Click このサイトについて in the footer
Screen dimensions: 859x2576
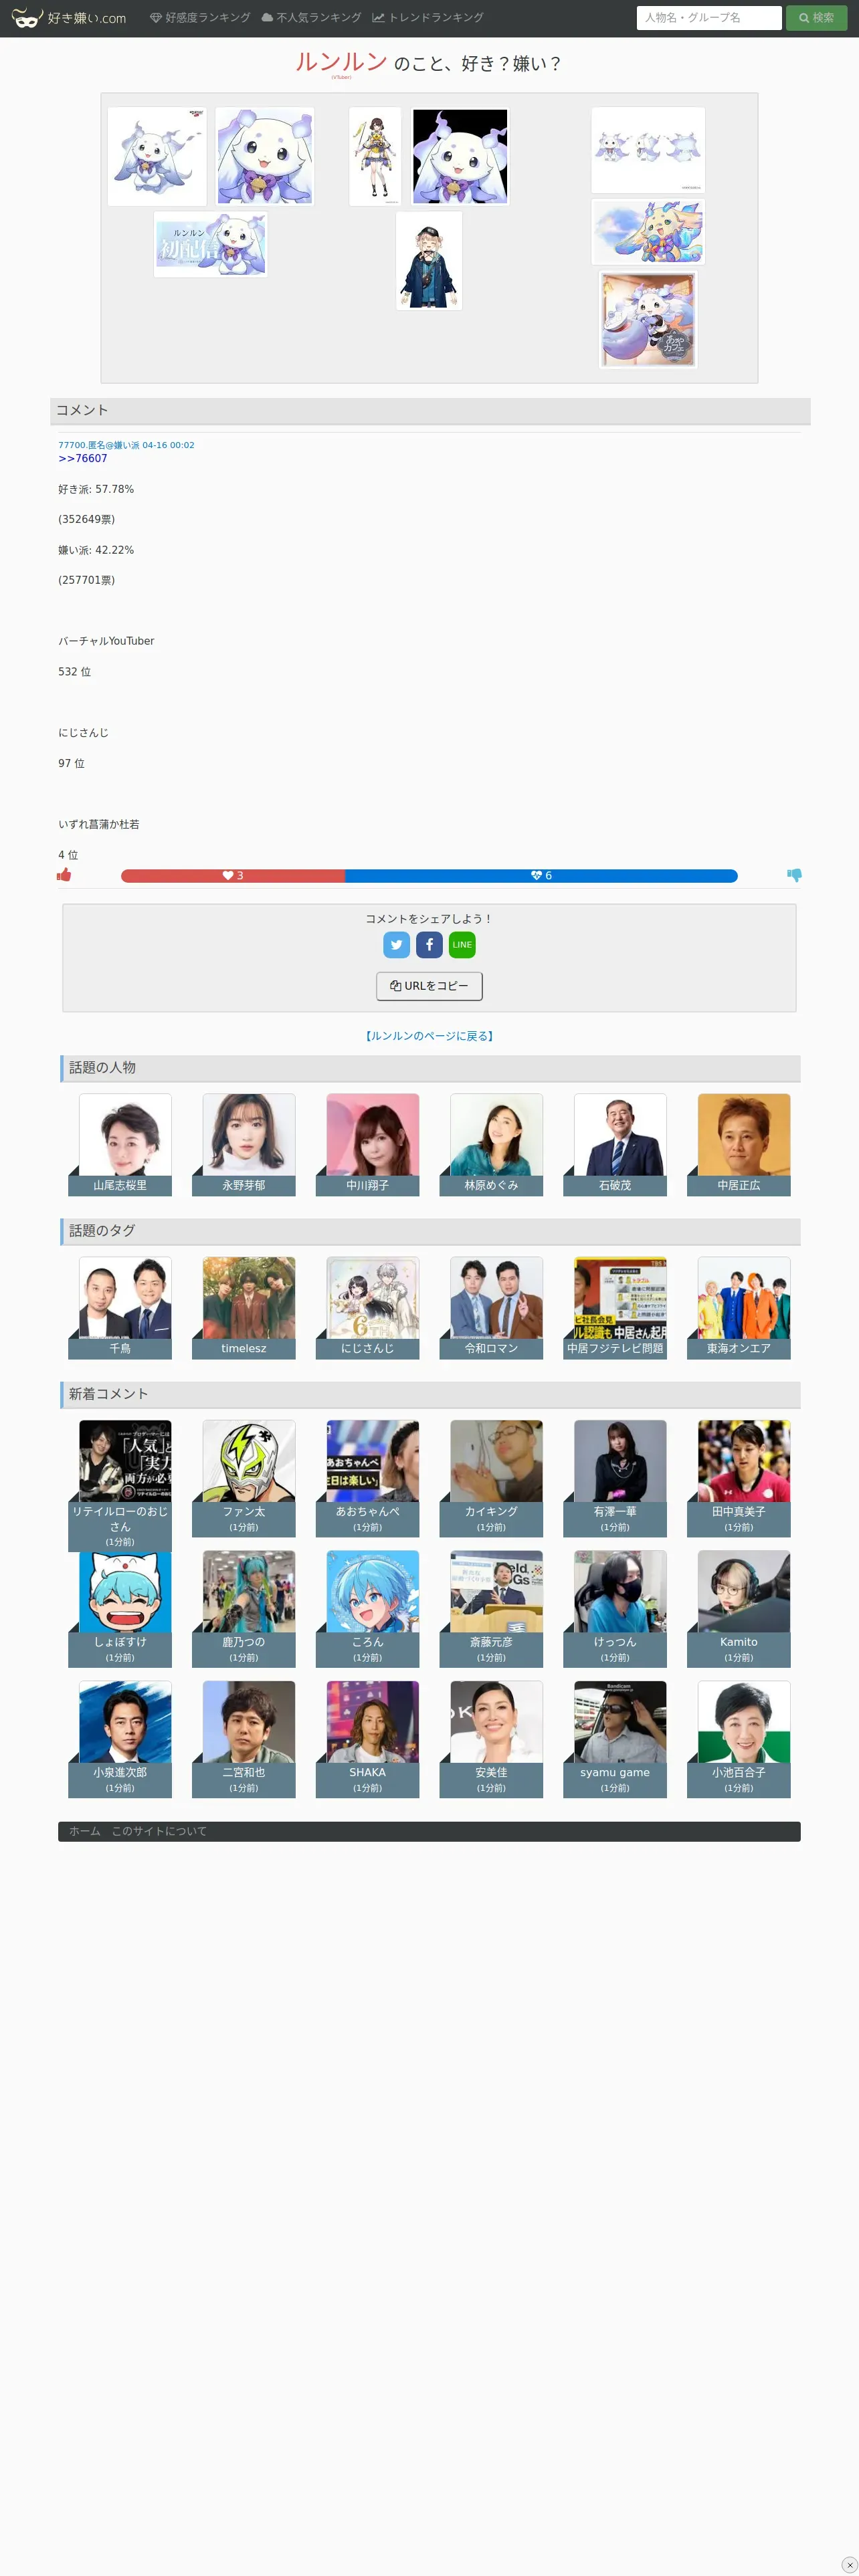[159, 1831]
